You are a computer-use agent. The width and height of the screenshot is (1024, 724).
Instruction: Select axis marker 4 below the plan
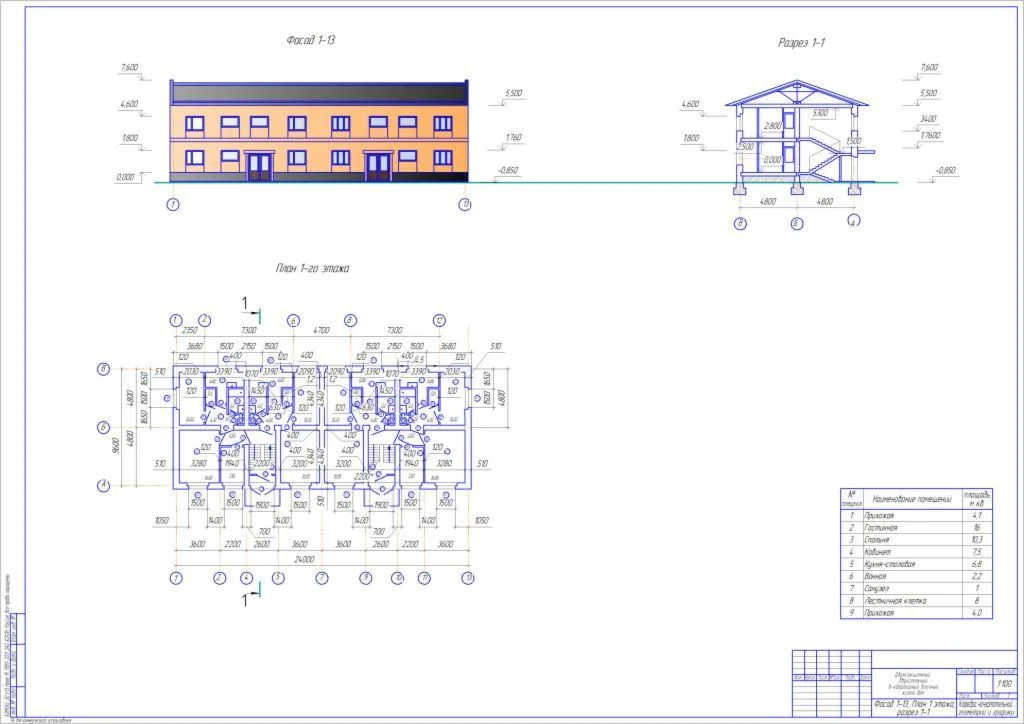pos(246,578)
